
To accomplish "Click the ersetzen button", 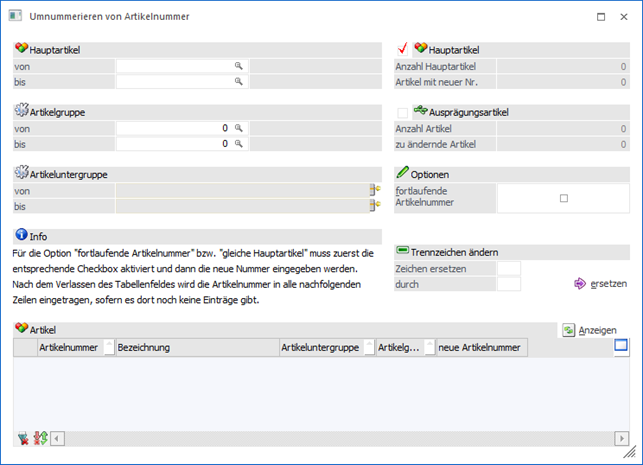I will pyautogui.click(x=600, y=284).
